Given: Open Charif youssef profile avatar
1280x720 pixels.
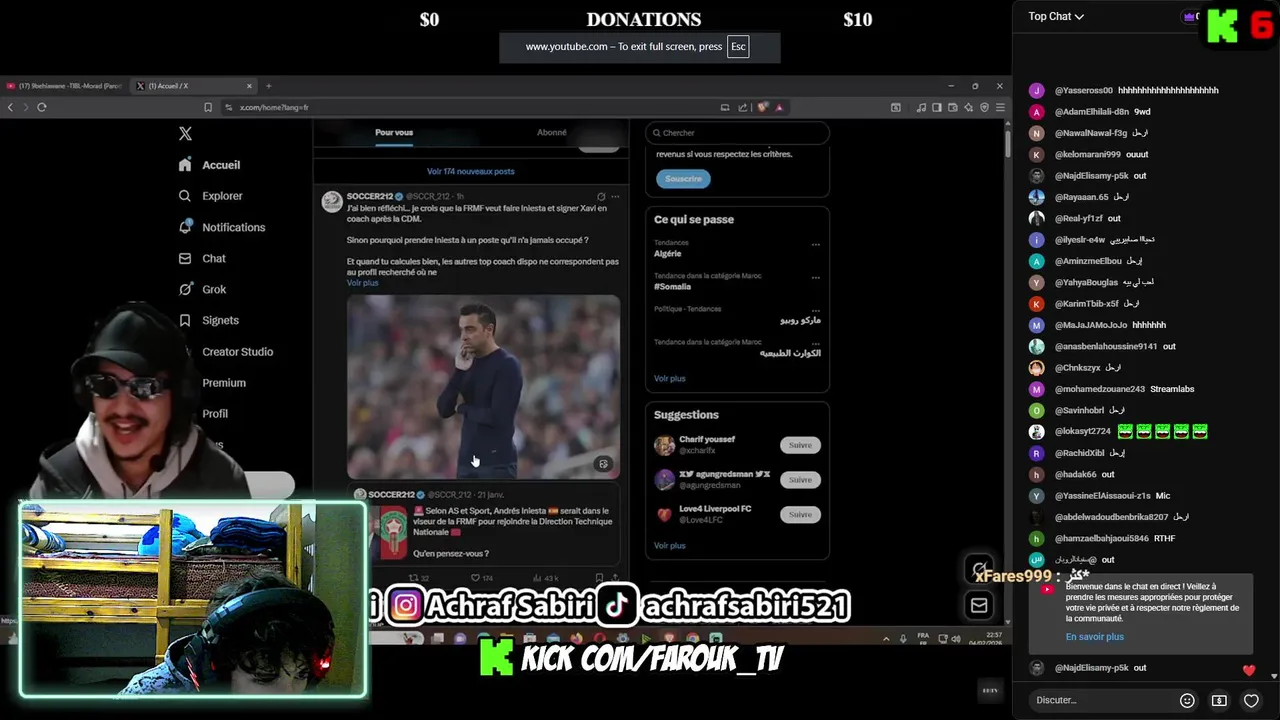Looking at the screenshot, I should coord(664,445).
